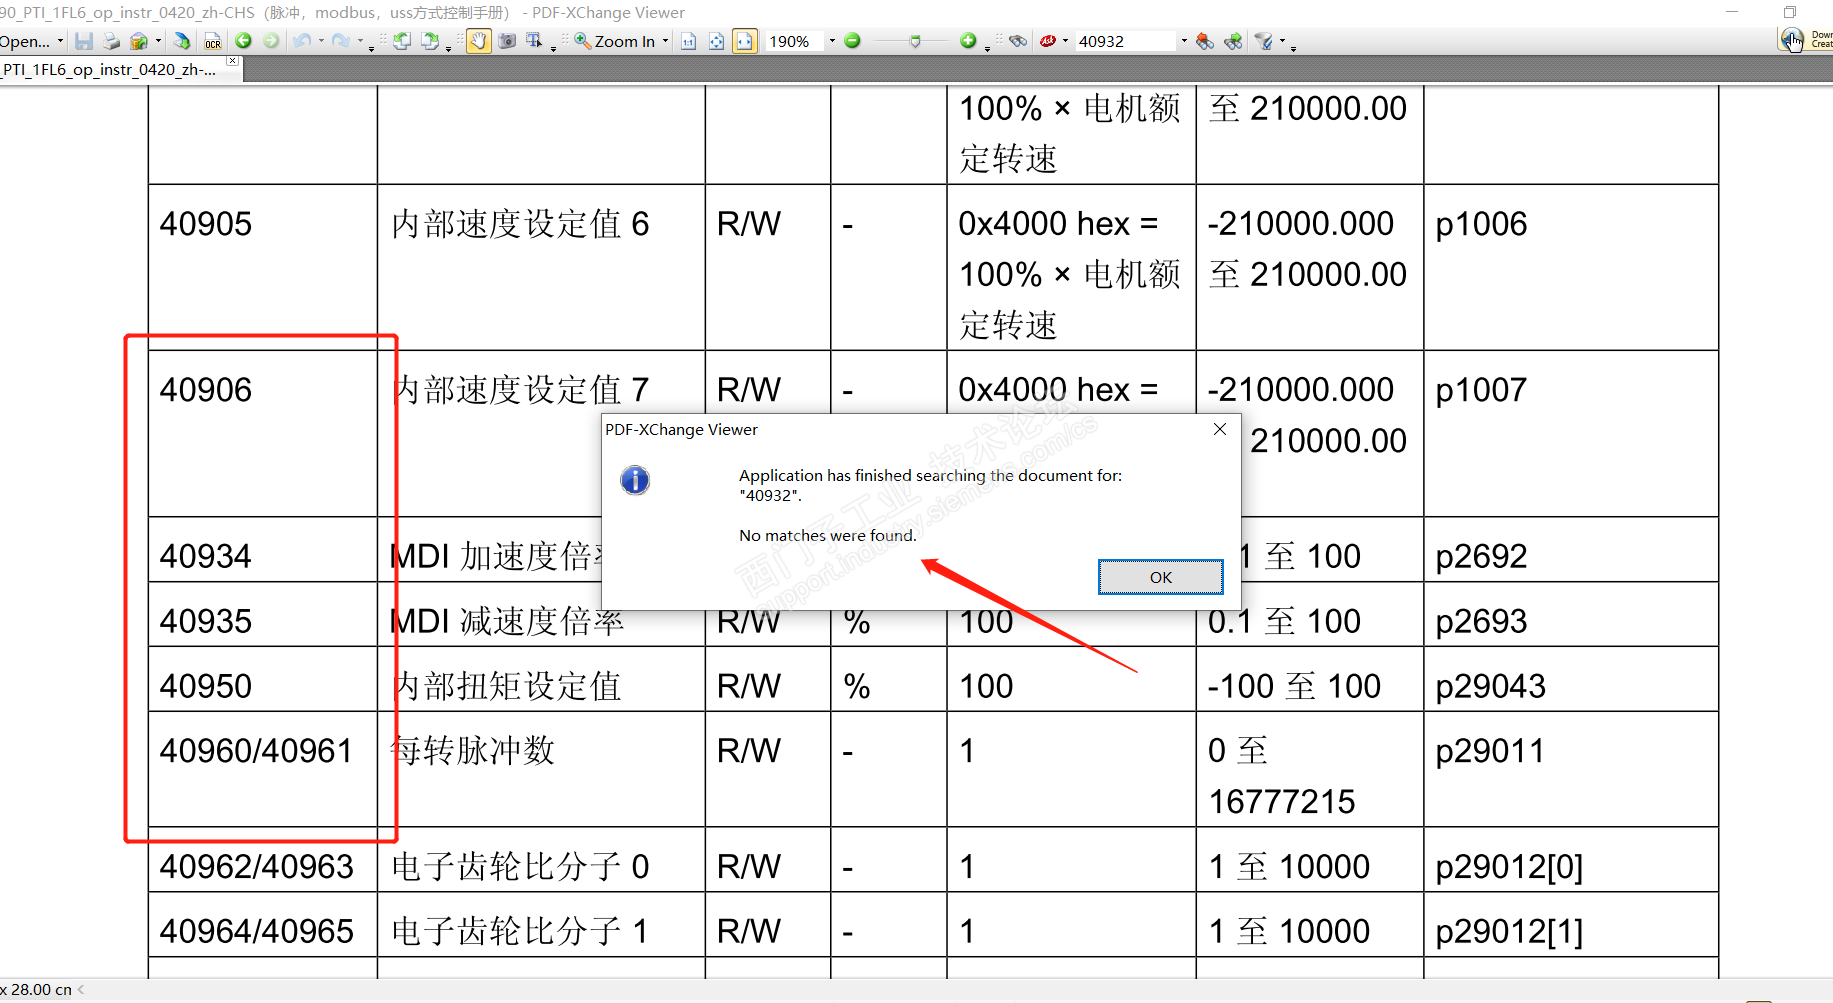
Task: Print the document via printer icon
Action: (x=111, y=41)
